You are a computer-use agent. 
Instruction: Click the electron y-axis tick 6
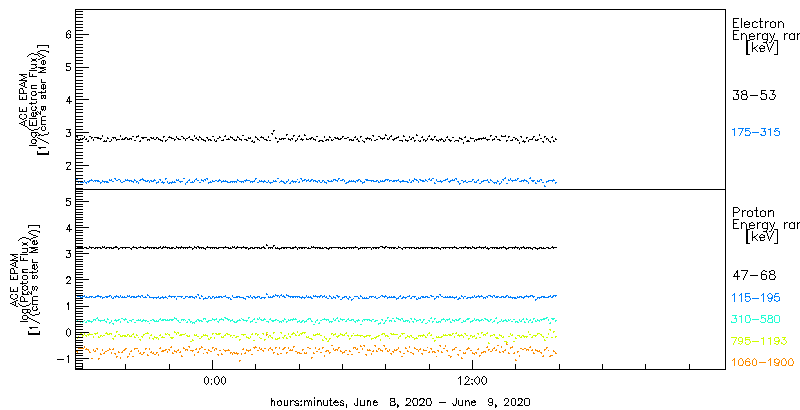click(69, 34)
